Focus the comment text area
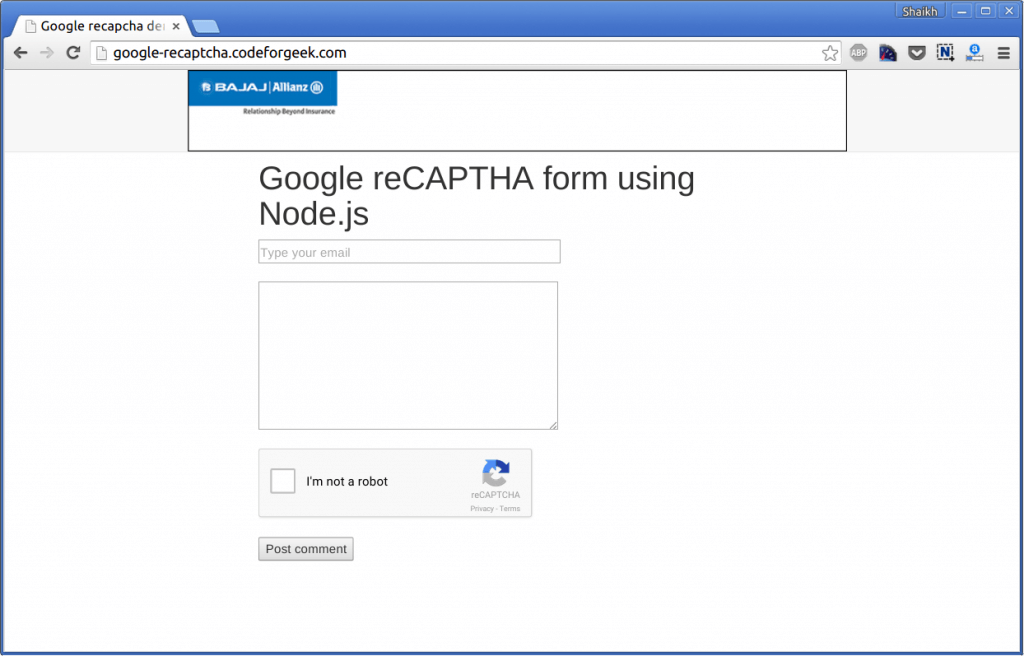 pyautogui.click(x=408, y=355)
